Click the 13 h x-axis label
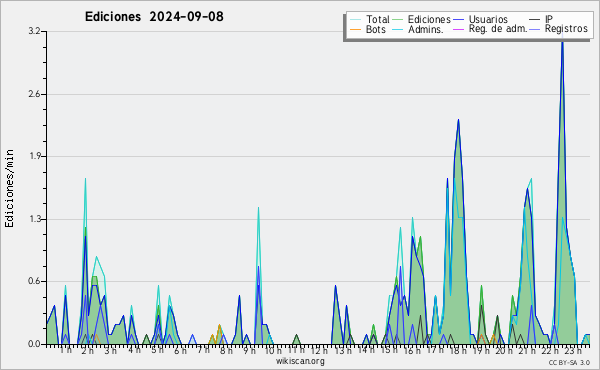The height and width of the screenshot is (370, 600). tap(342, 351)
